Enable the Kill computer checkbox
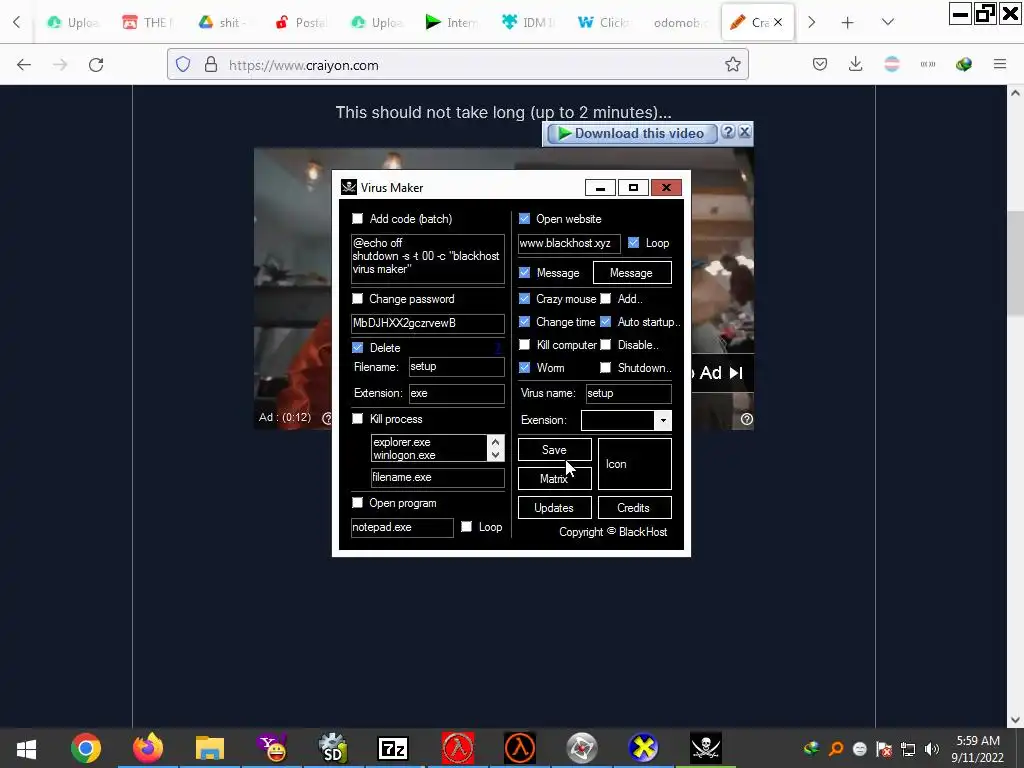 (524, 345)
